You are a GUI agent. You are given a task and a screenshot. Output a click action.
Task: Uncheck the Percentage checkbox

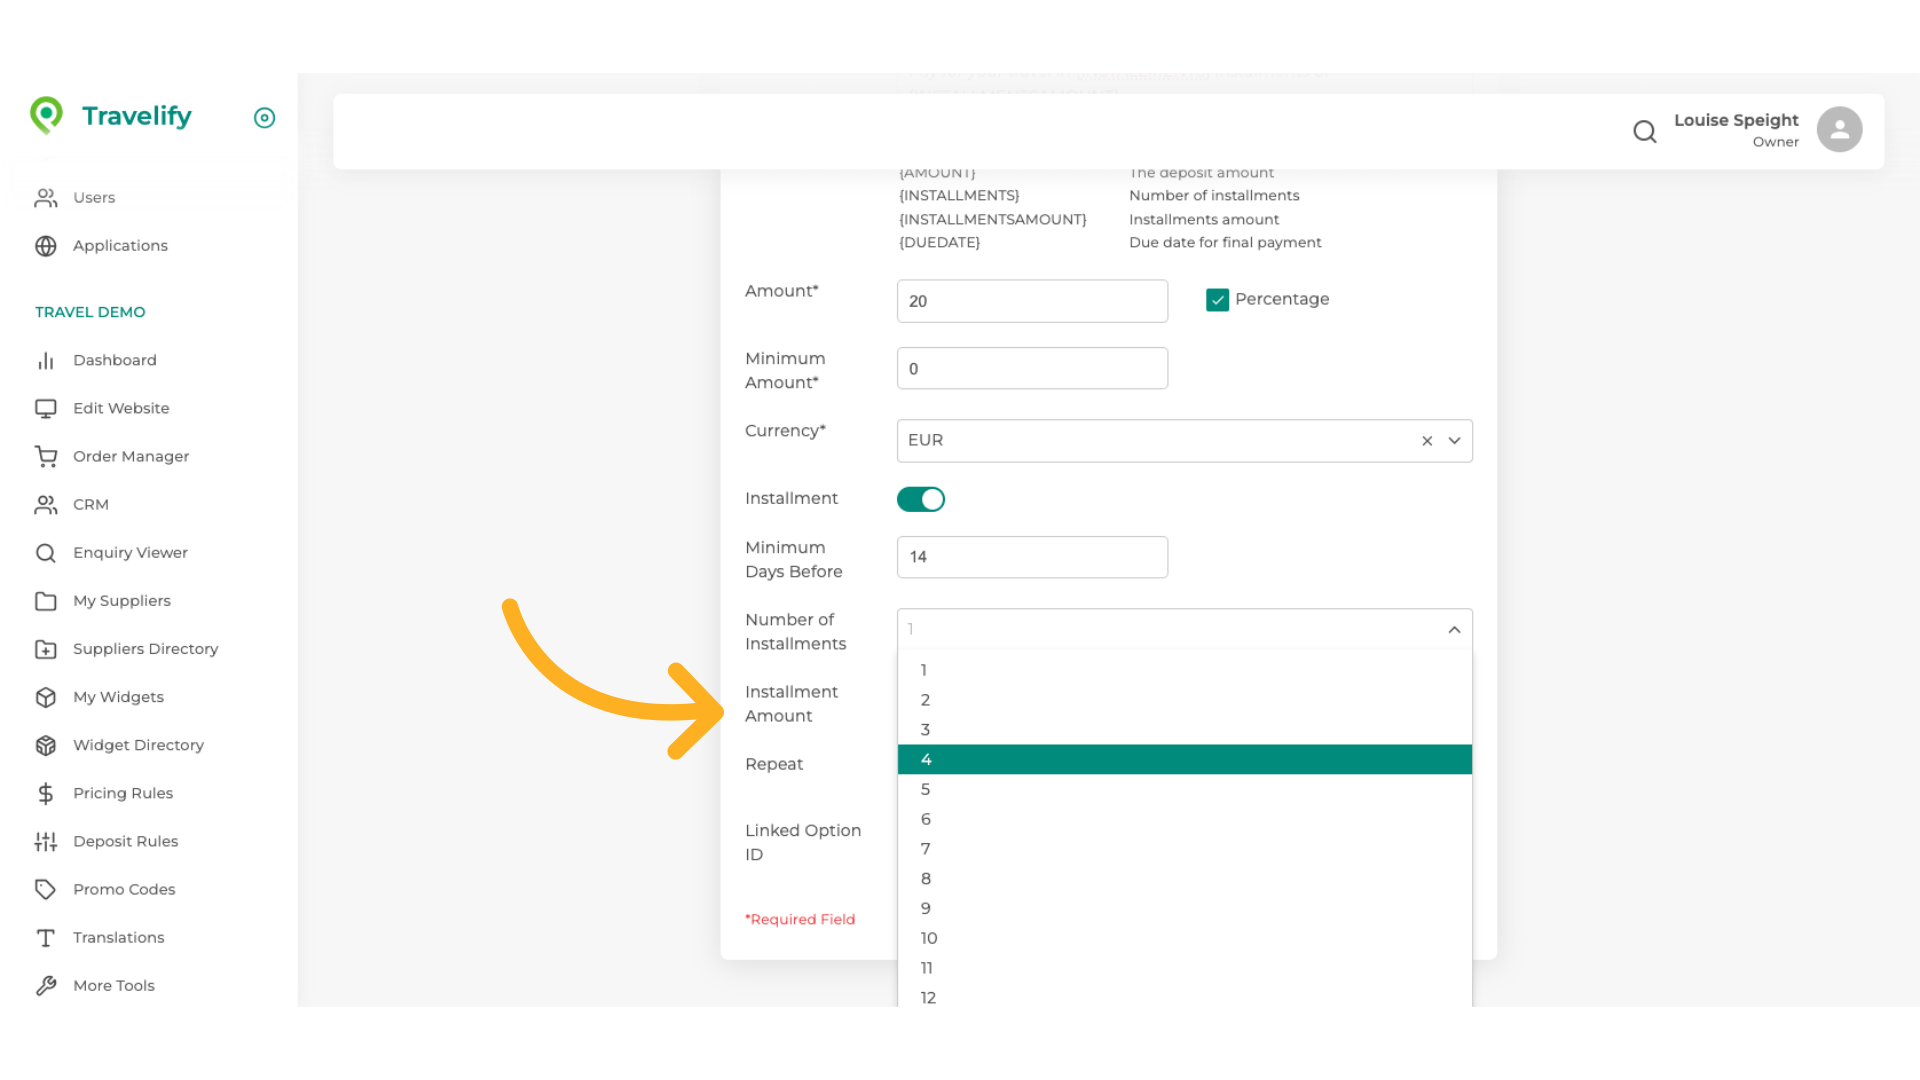coord(1217,300)
